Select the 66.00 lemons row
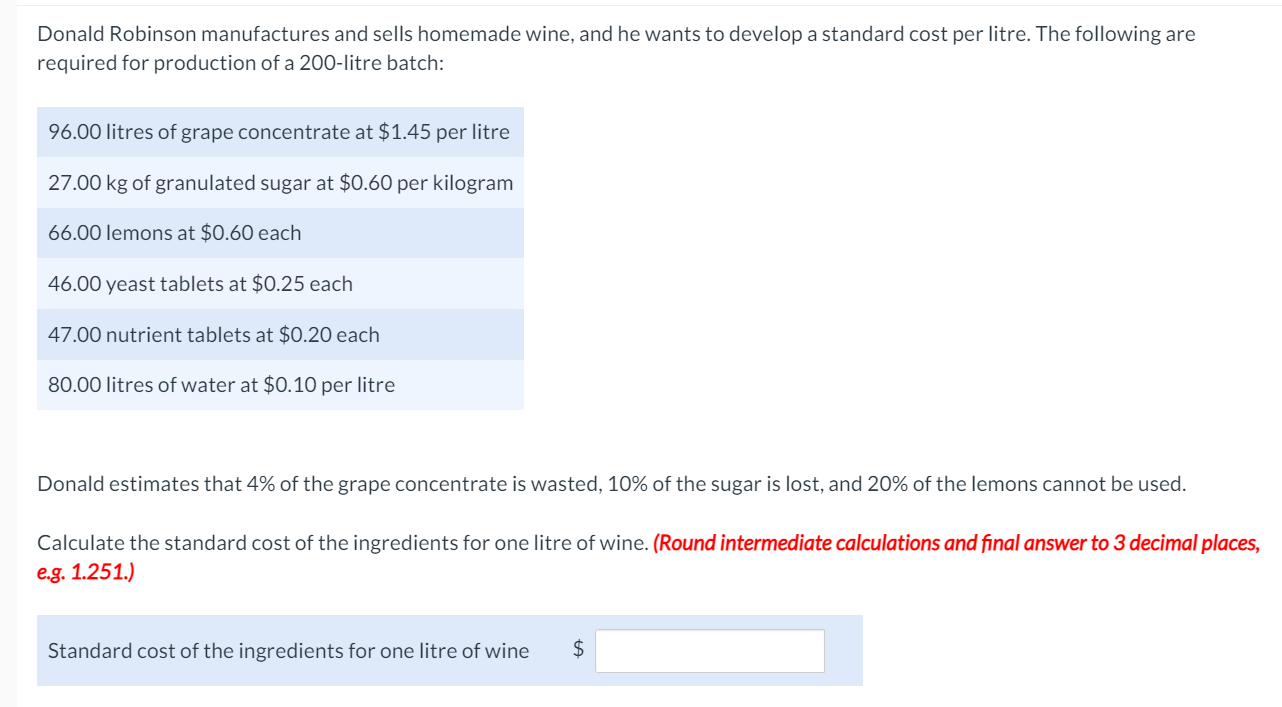Screen dimensions: 1282x707 [x=174, y=233]
